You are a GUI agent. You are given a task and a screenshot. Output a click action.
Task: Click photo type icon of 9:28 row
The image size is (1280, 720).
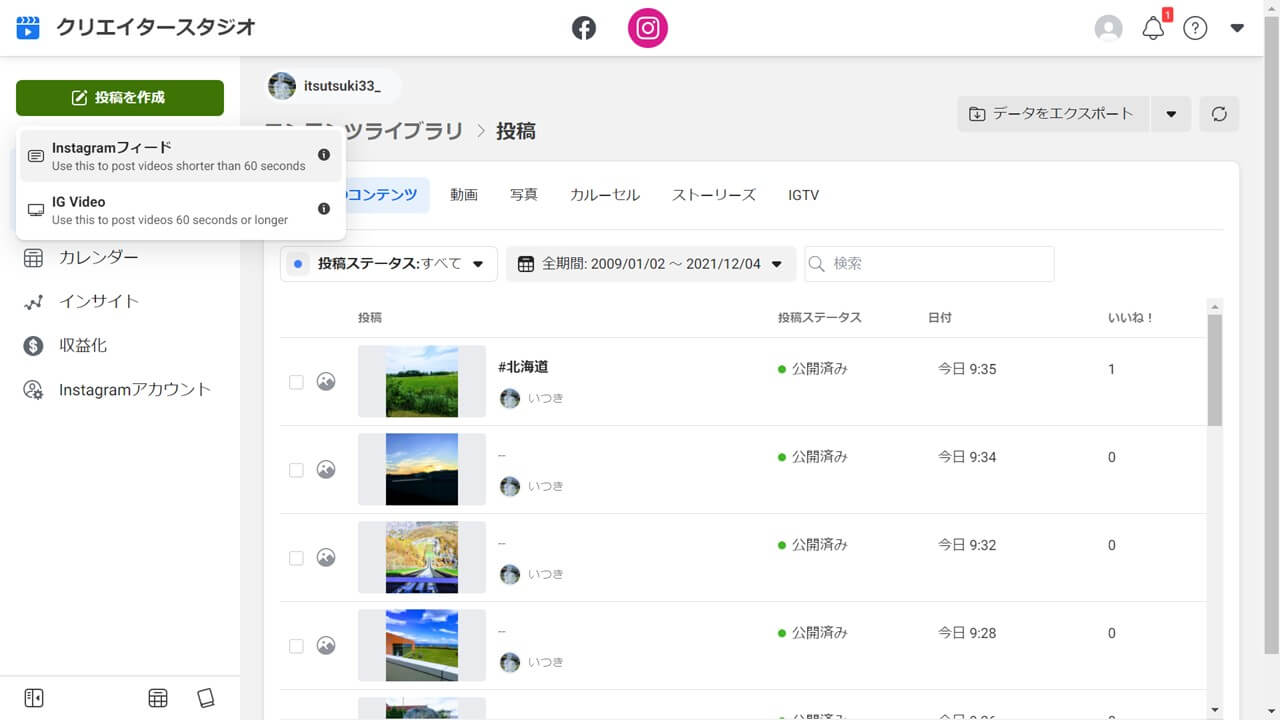tap(326, 646)
